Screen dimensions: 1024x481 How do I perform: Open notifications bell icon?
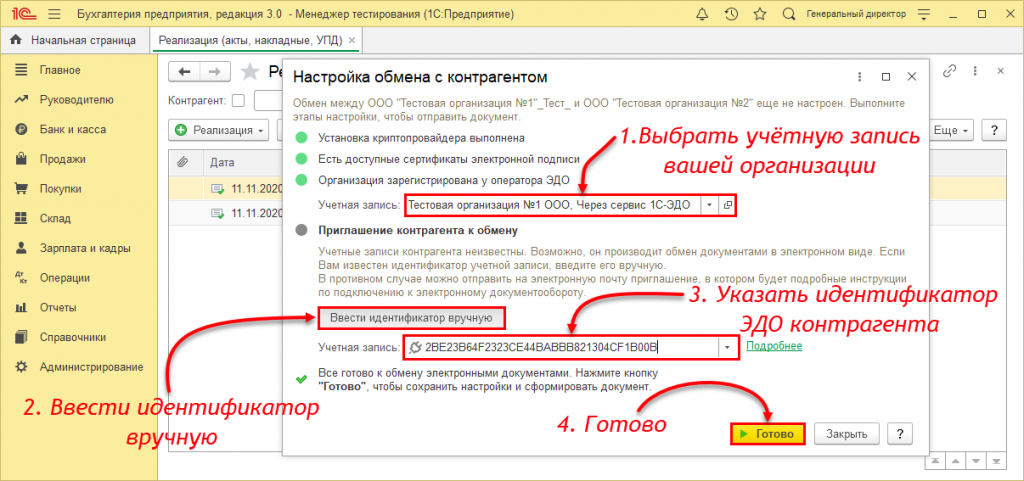pyautogui.click(x=702, y=14)
